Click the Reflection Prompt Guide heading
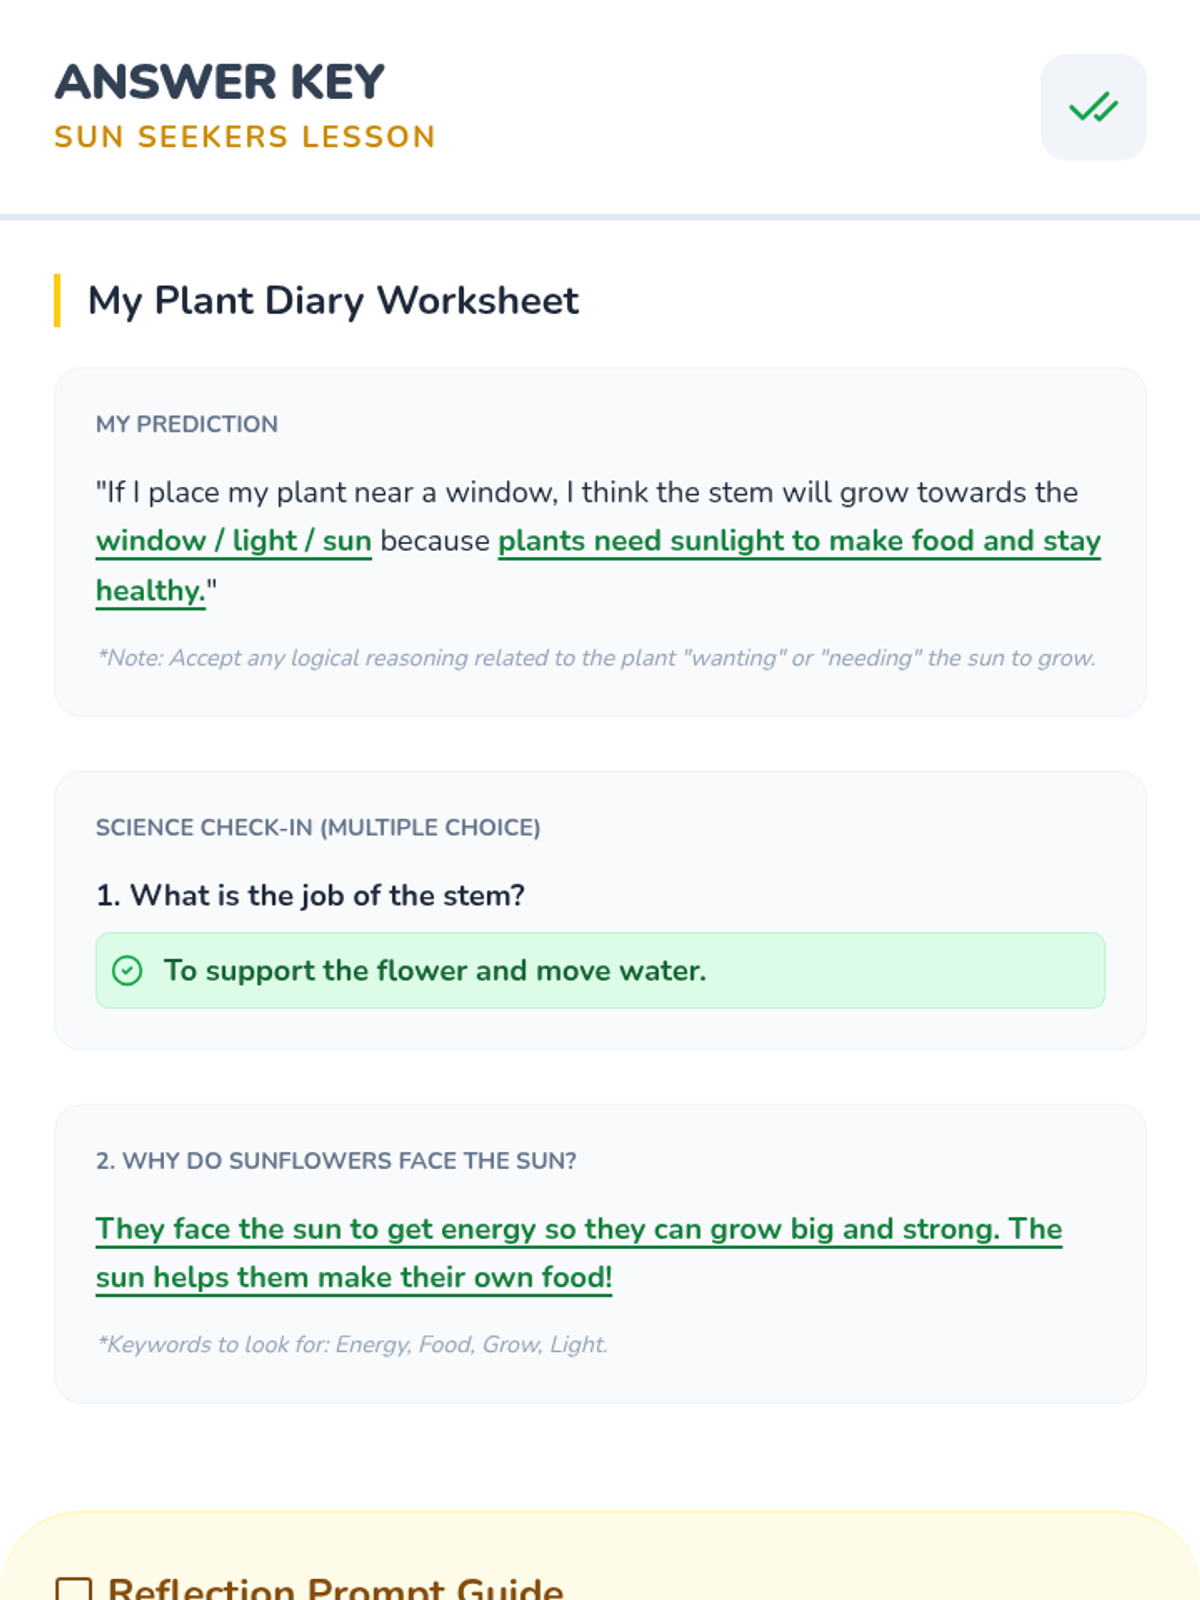 (x=335, y=1588)
